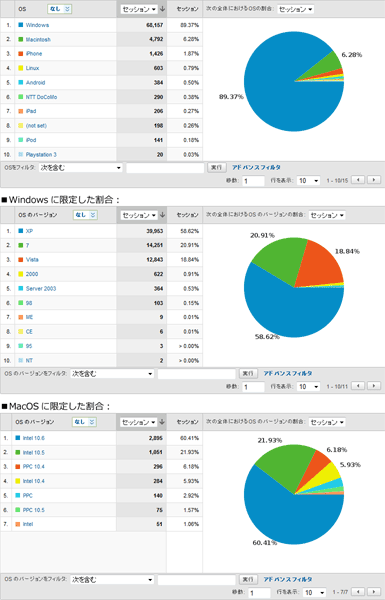Go to next page in MacOS version table

374,592
